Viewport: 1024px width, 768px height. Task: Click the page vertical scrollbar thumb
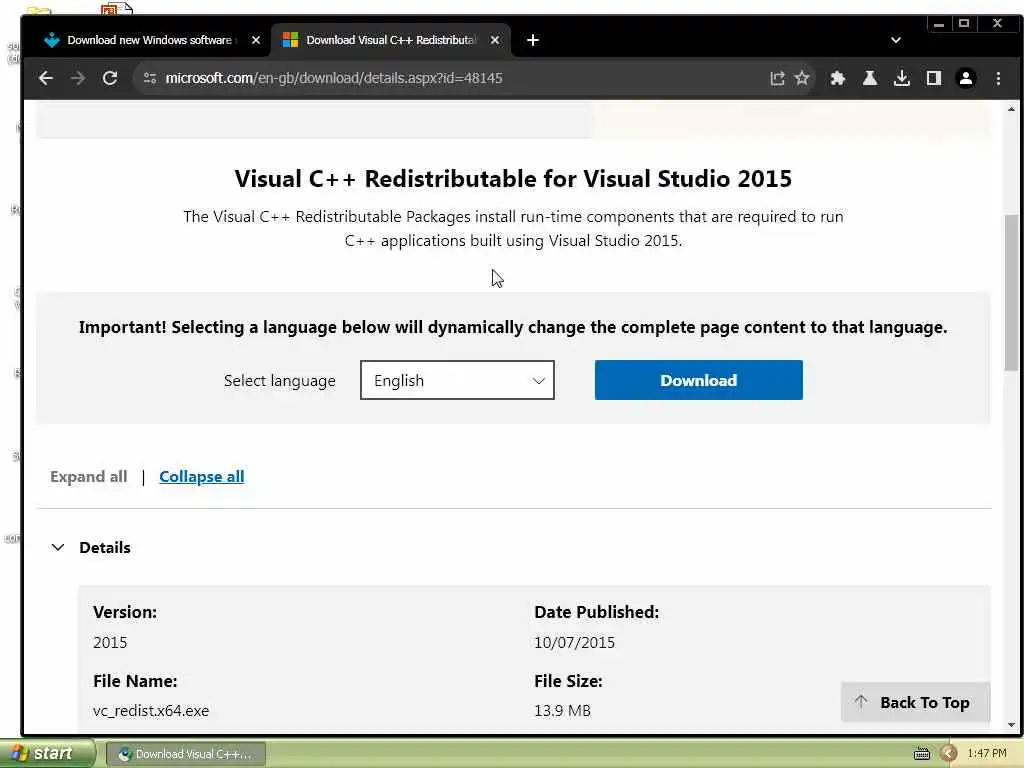[x=1011, y=293]
